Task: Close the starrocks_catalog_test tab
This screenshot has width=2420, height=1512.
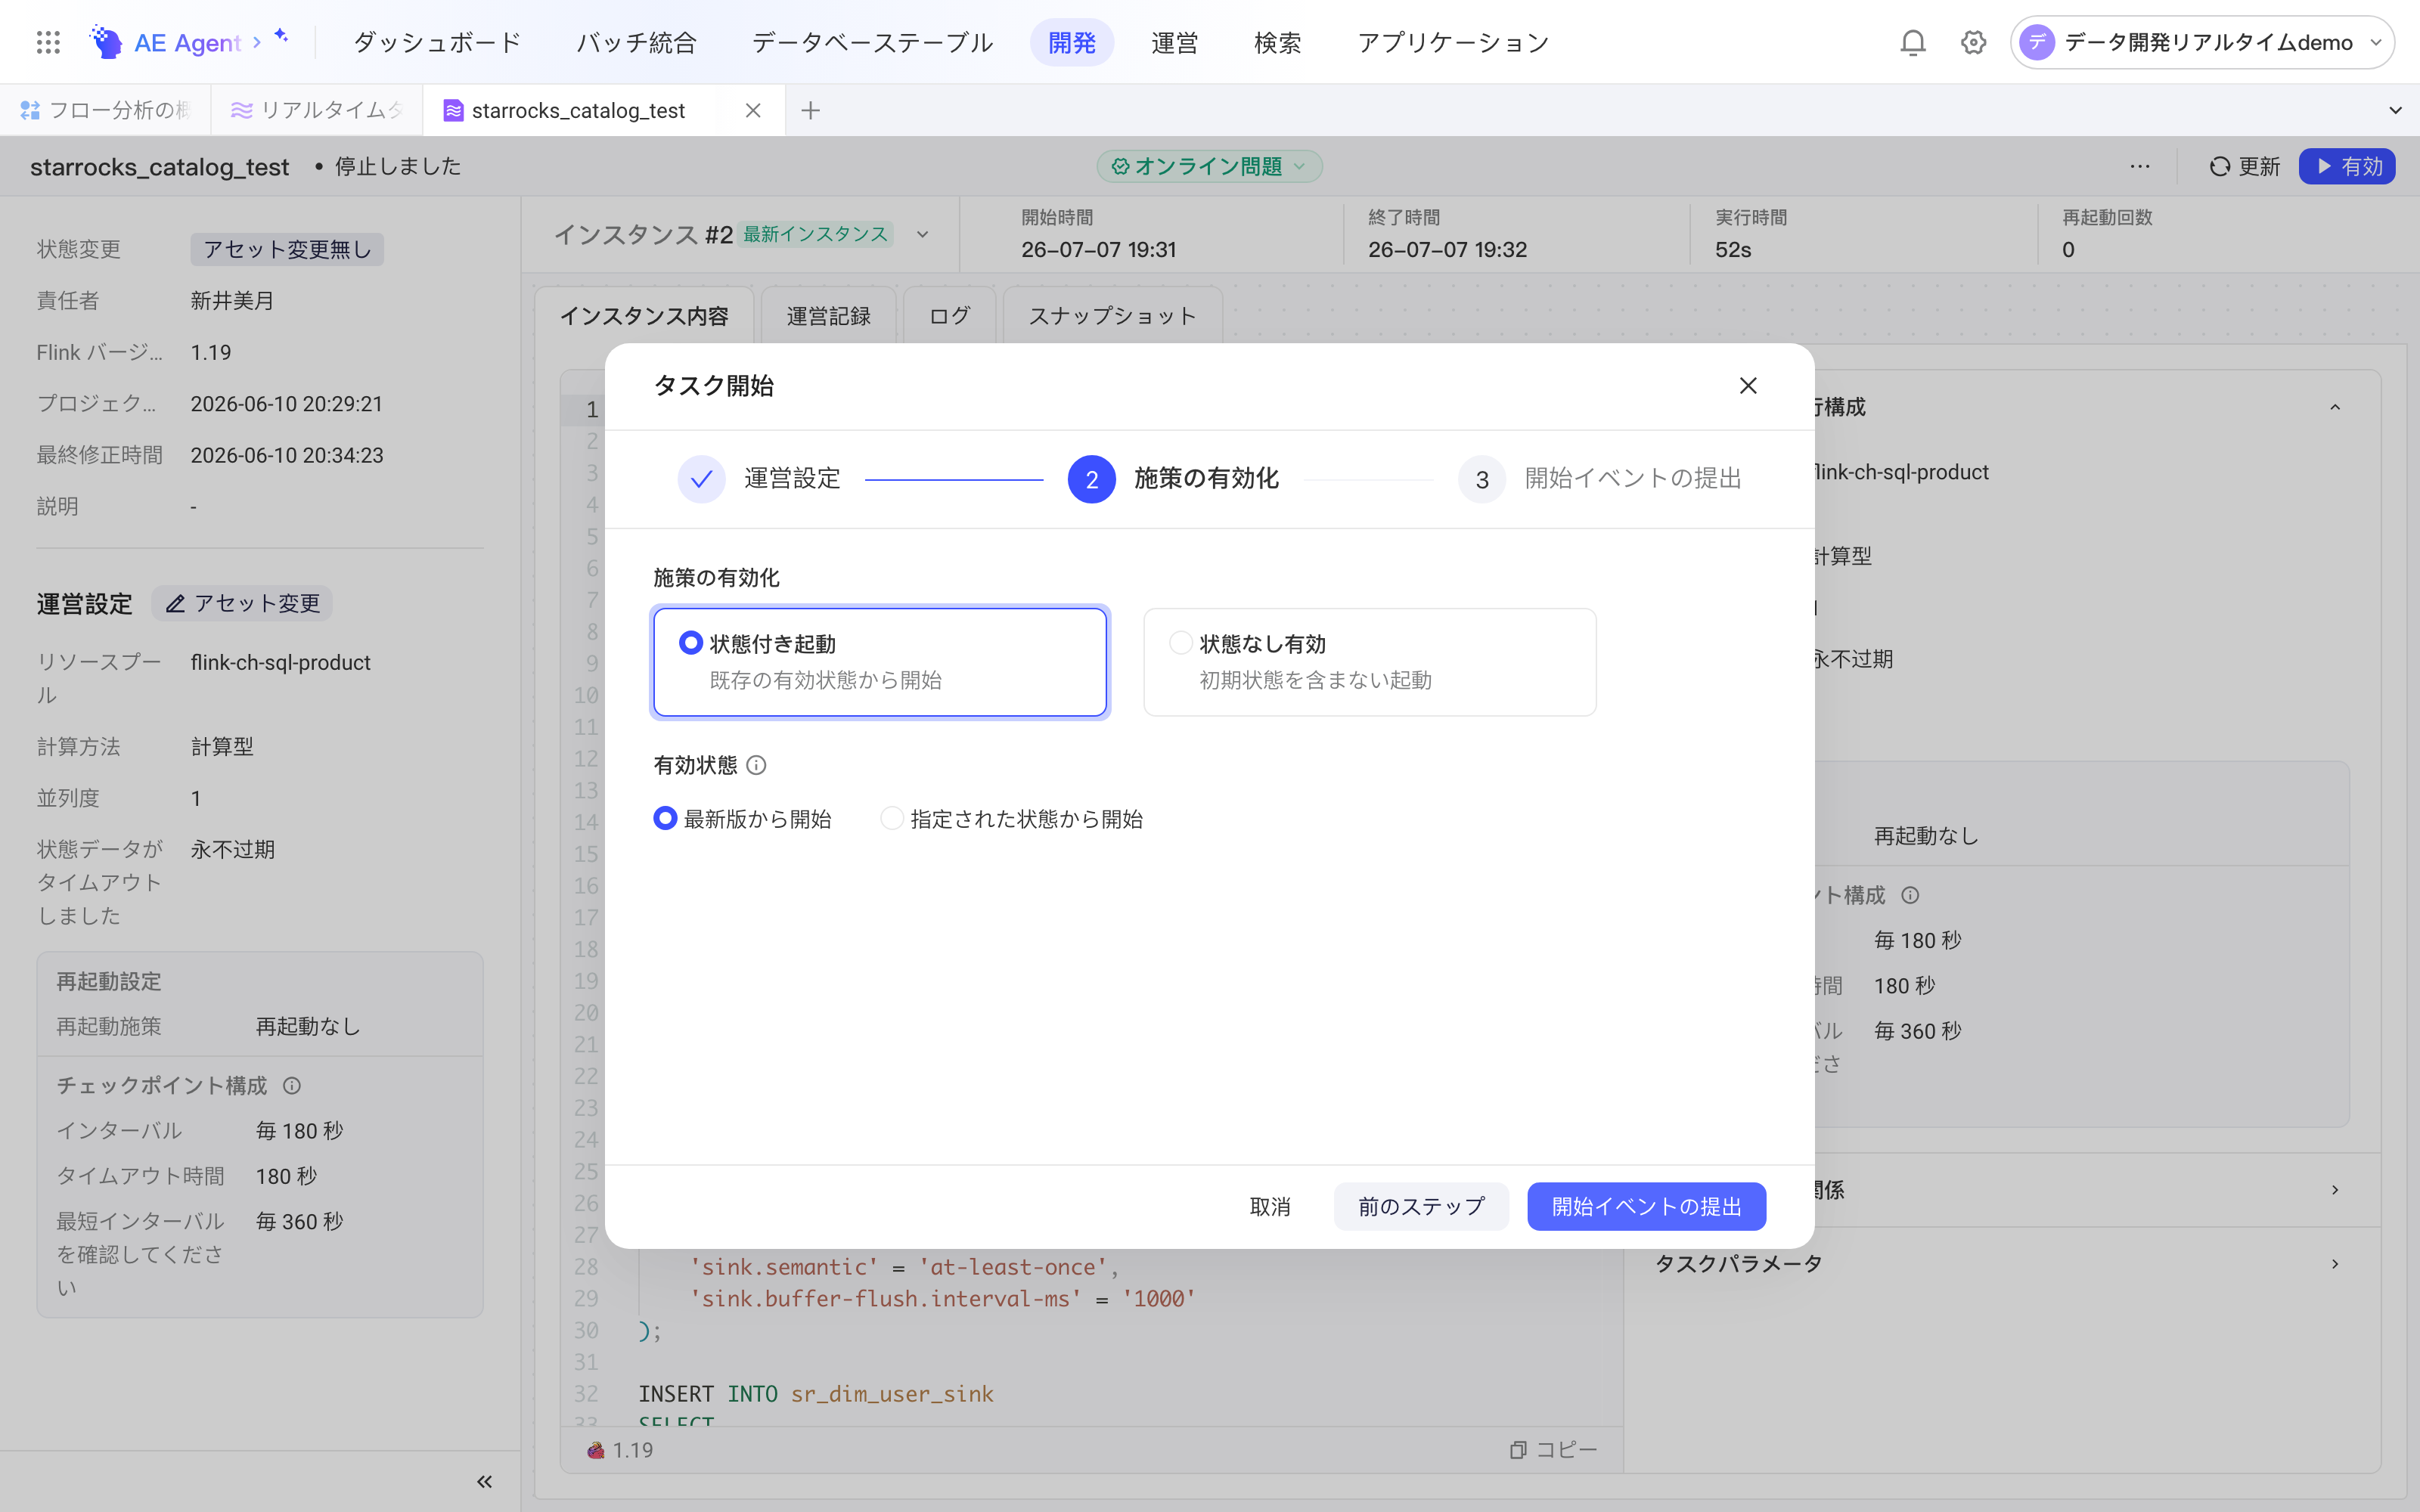Action: [x=753, y=110]
